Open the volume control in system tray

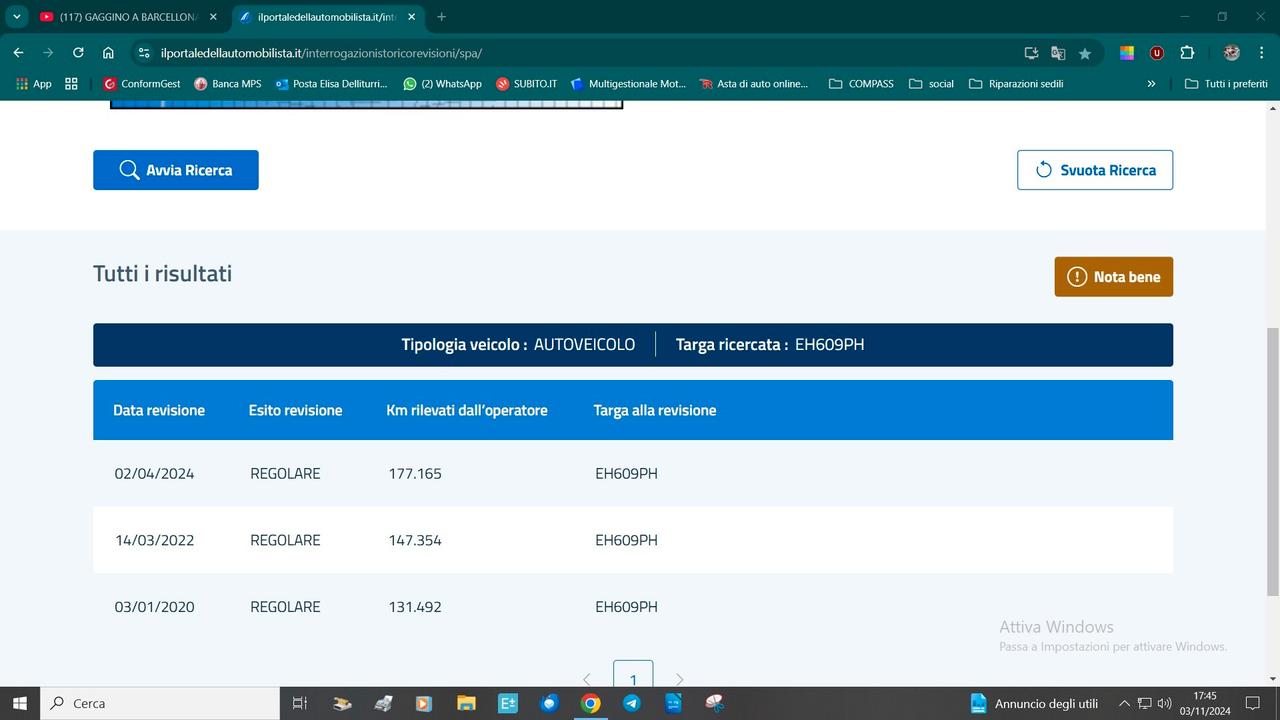(1164, 703)
